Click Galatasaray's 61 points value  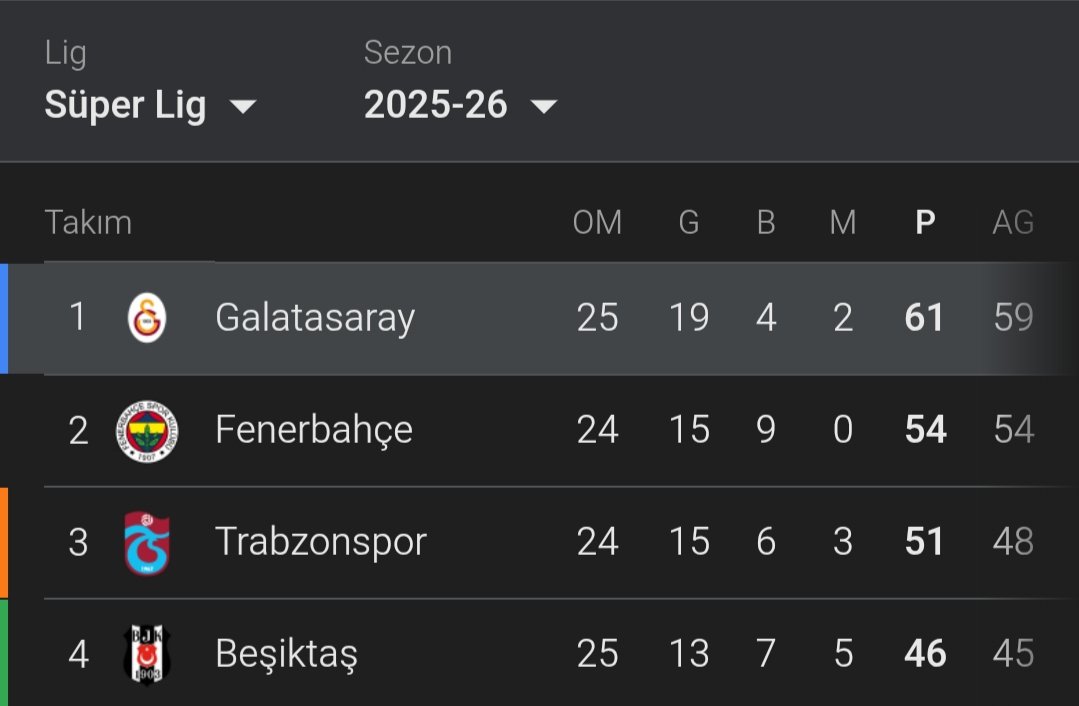tap(923, 318)
